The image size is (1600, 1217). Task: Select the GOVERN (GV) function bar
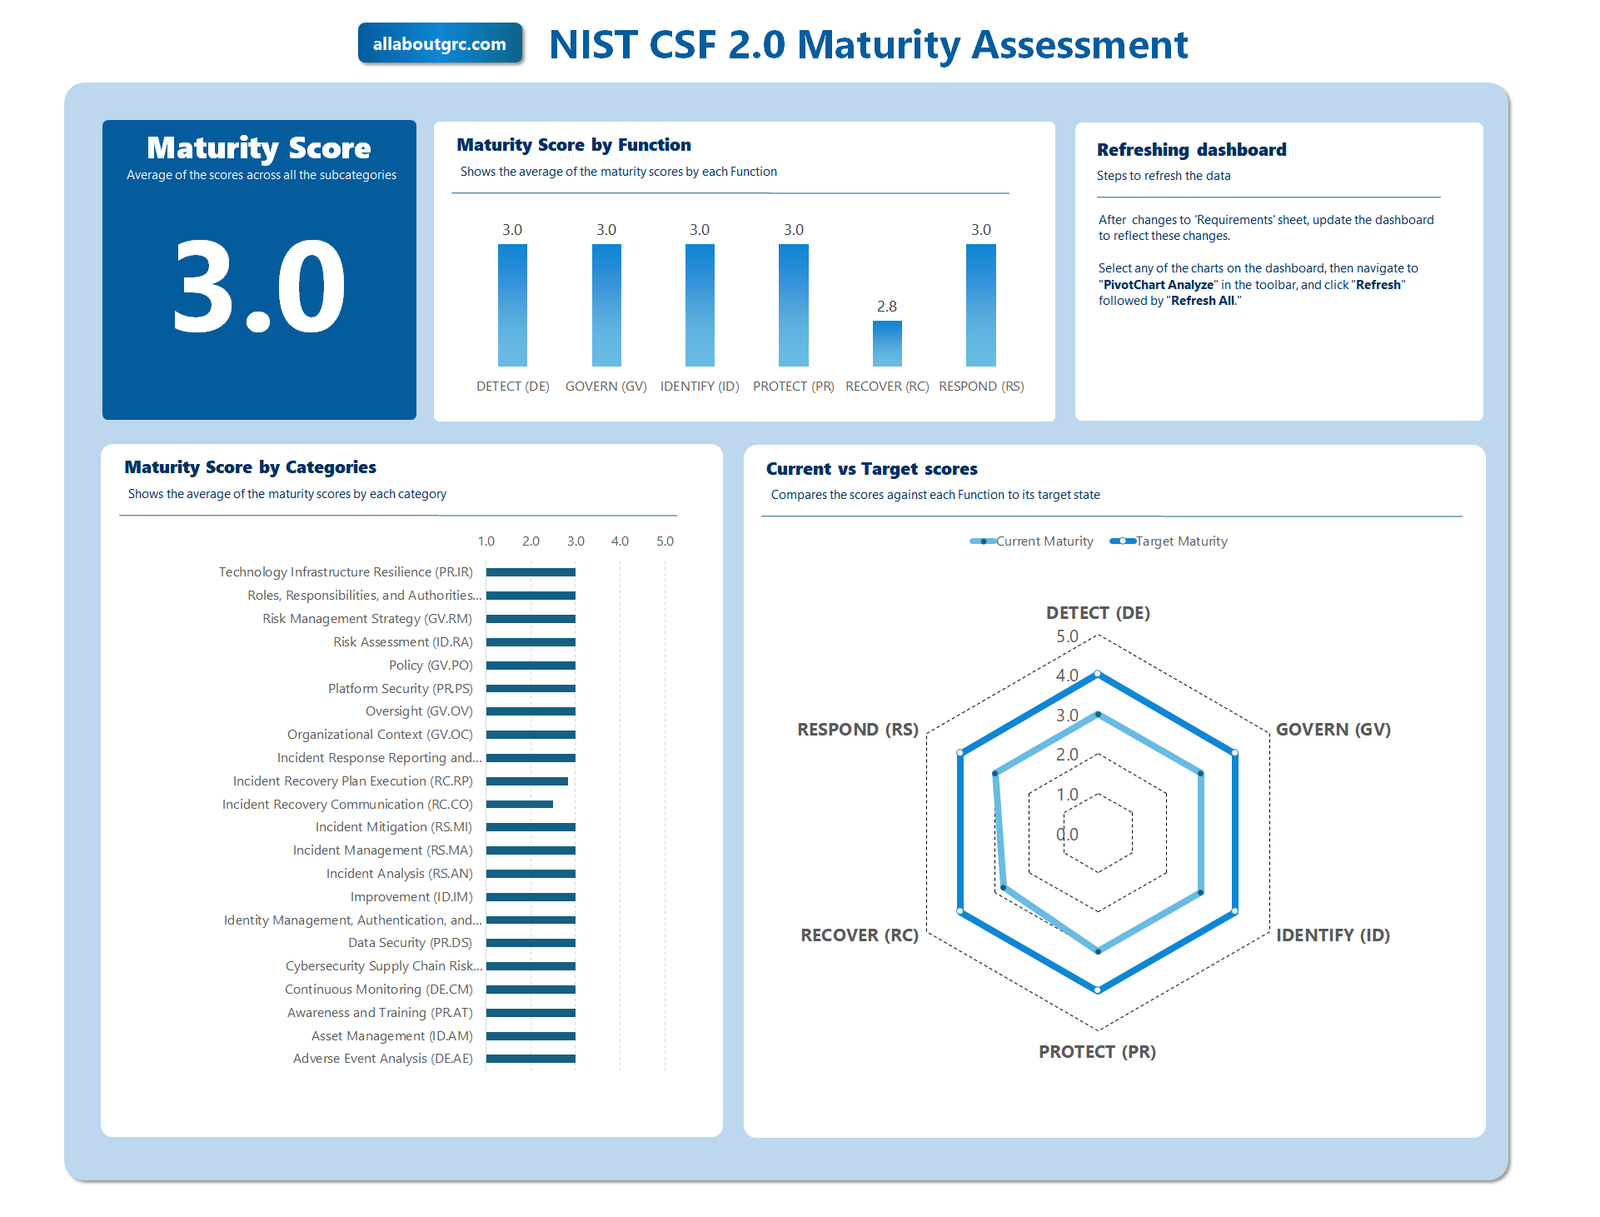[606, 305]
